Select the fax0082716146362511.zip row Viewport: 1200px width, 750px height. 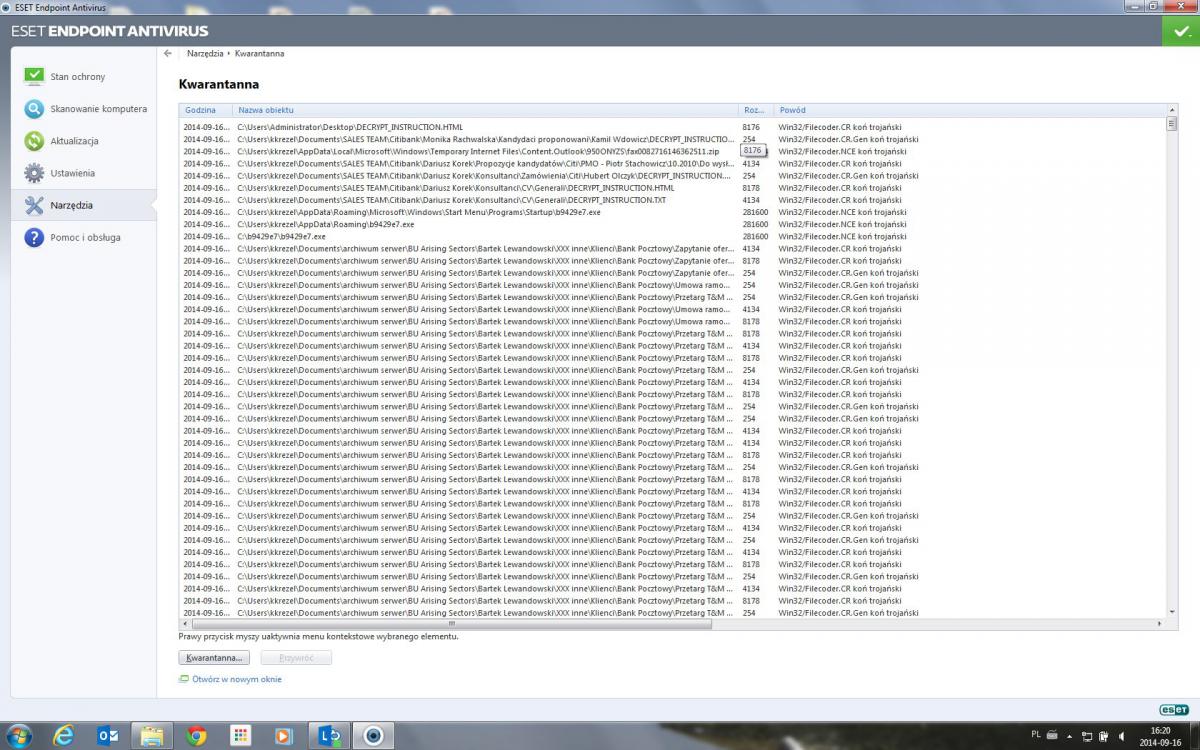tap(673, 151)
